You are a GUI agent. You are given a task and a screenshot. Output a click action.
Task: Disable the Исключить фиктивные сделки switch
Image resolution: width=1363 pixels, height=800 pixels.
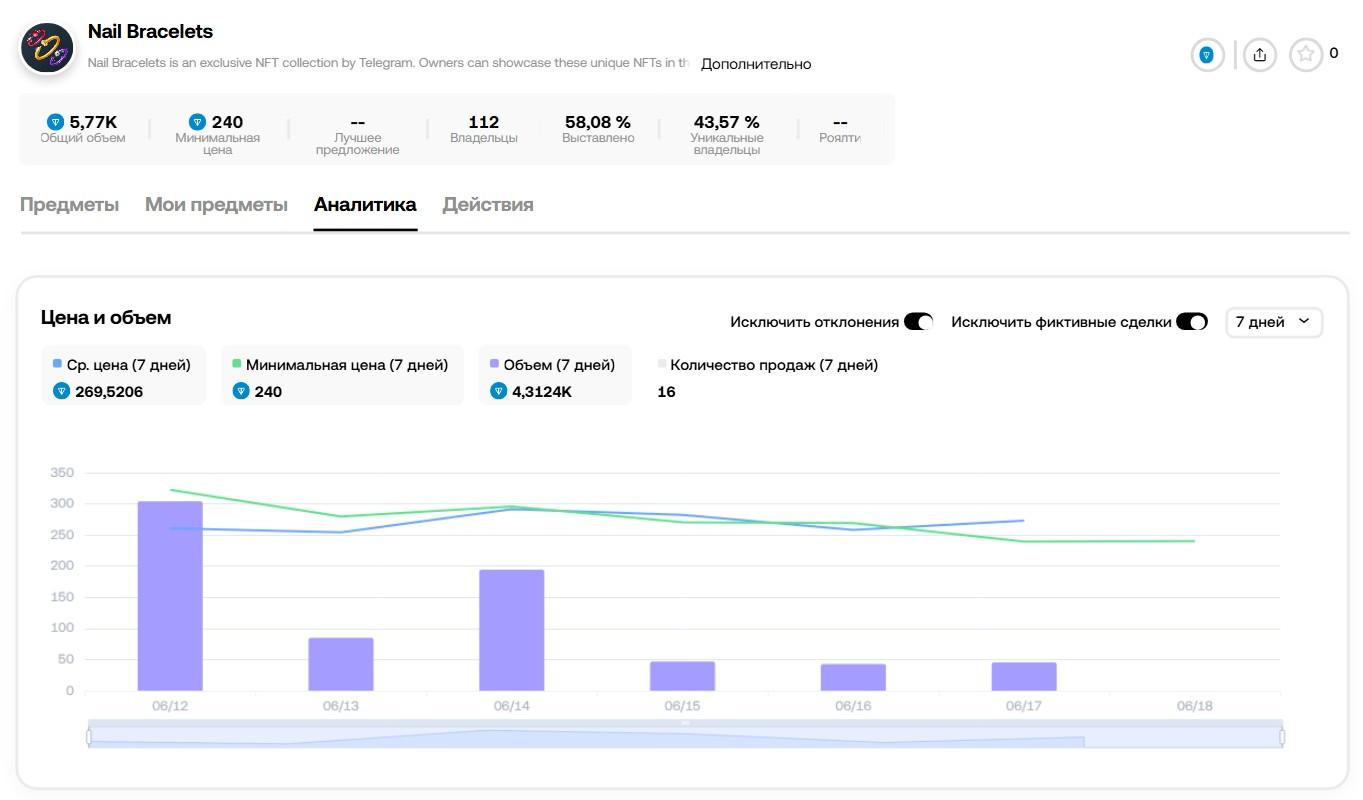click(1191, 322)
